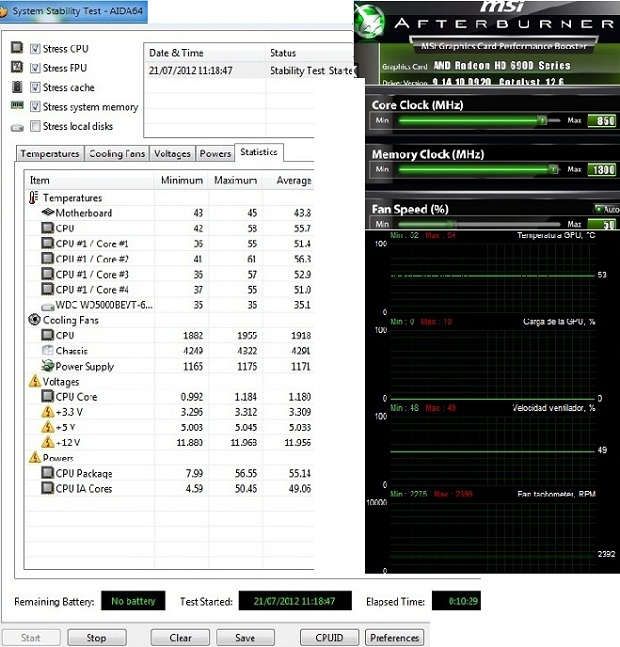Screen dimensions: 620x647
Task: Click the +3.3 V voltage icon
Action: click(x=48, y=411)
